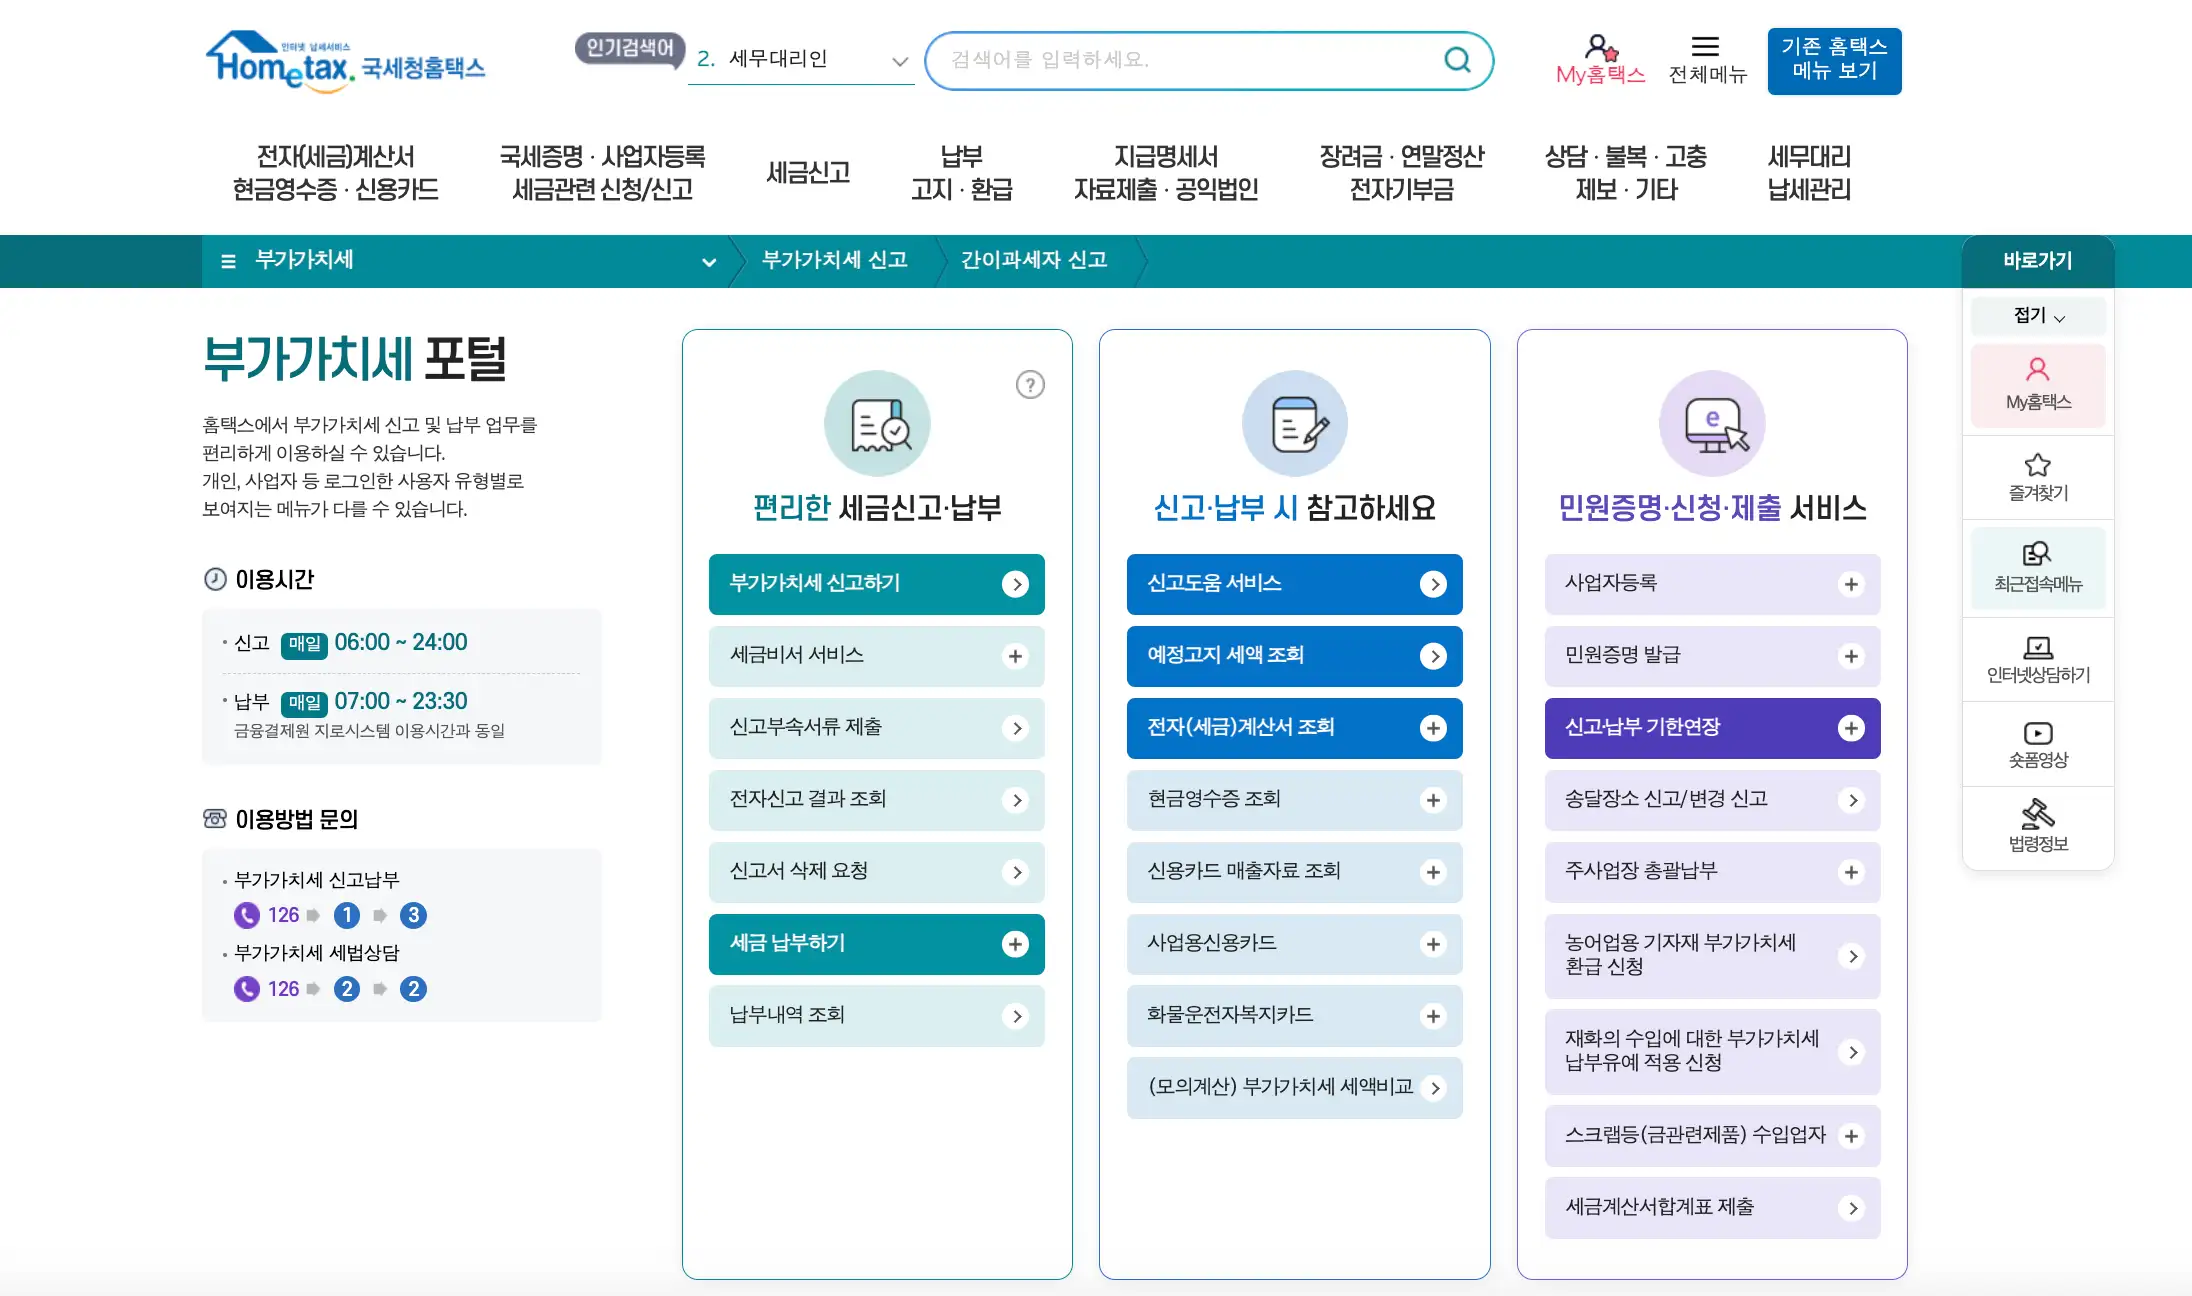Open 신고부속서류 제출

point(876,728)
